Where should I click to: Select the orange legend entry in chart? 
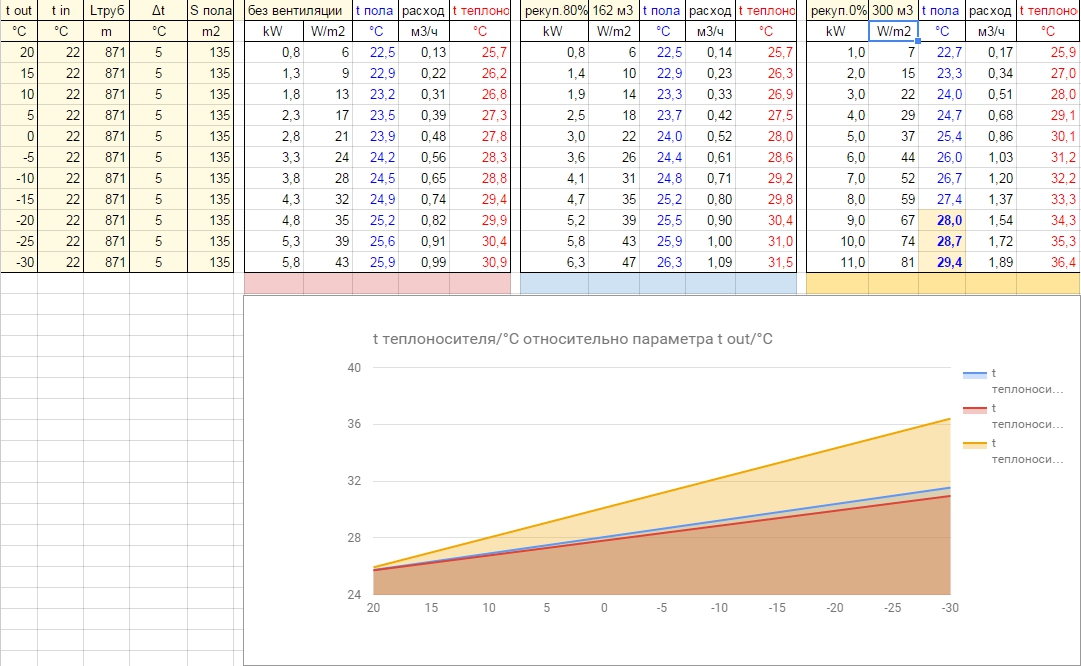pyautogui.click(x=1013, y=452)
